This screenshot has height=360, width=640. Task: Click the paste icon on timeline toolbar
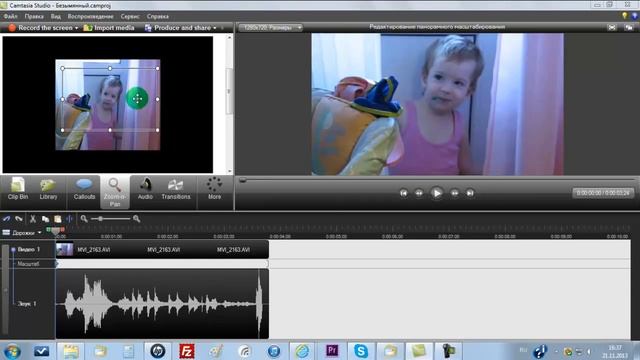58,219
